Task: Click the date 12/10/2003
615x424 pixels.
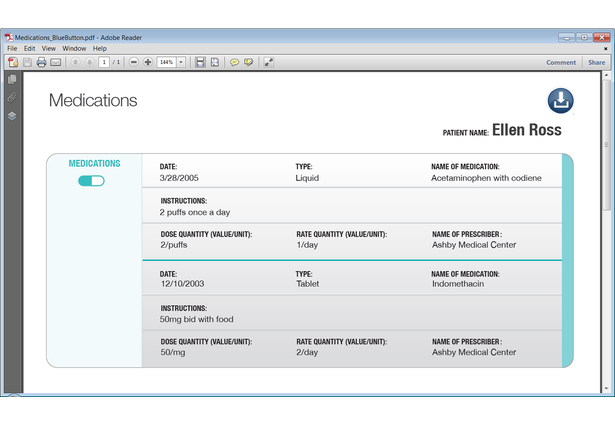Action: click(x=182, y=284)
